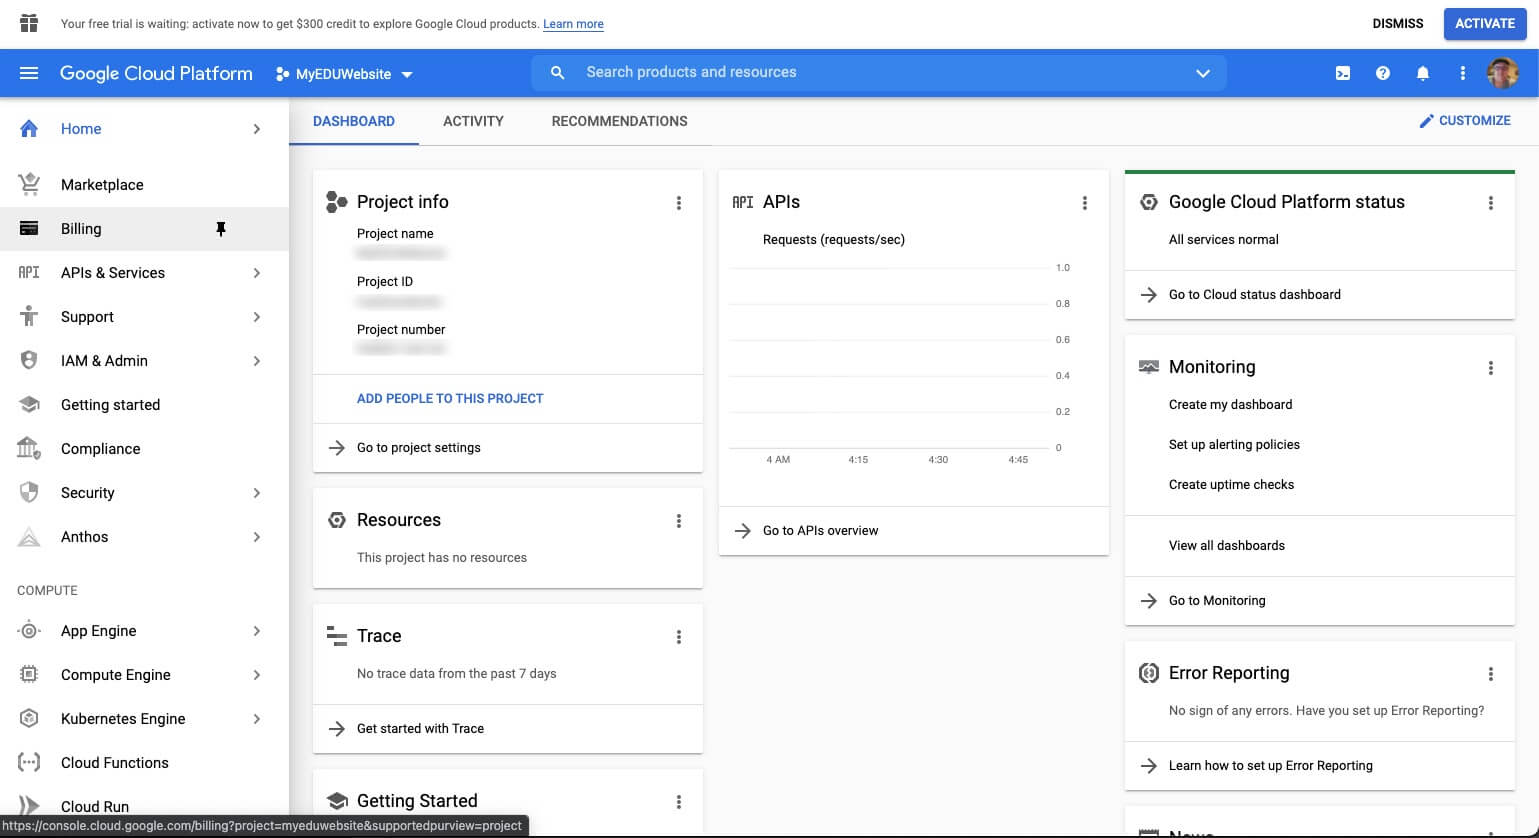This screenshot has height=838, width=1539.
Task: Switch to the Recommendations tab
Action: tap(619, 121)
